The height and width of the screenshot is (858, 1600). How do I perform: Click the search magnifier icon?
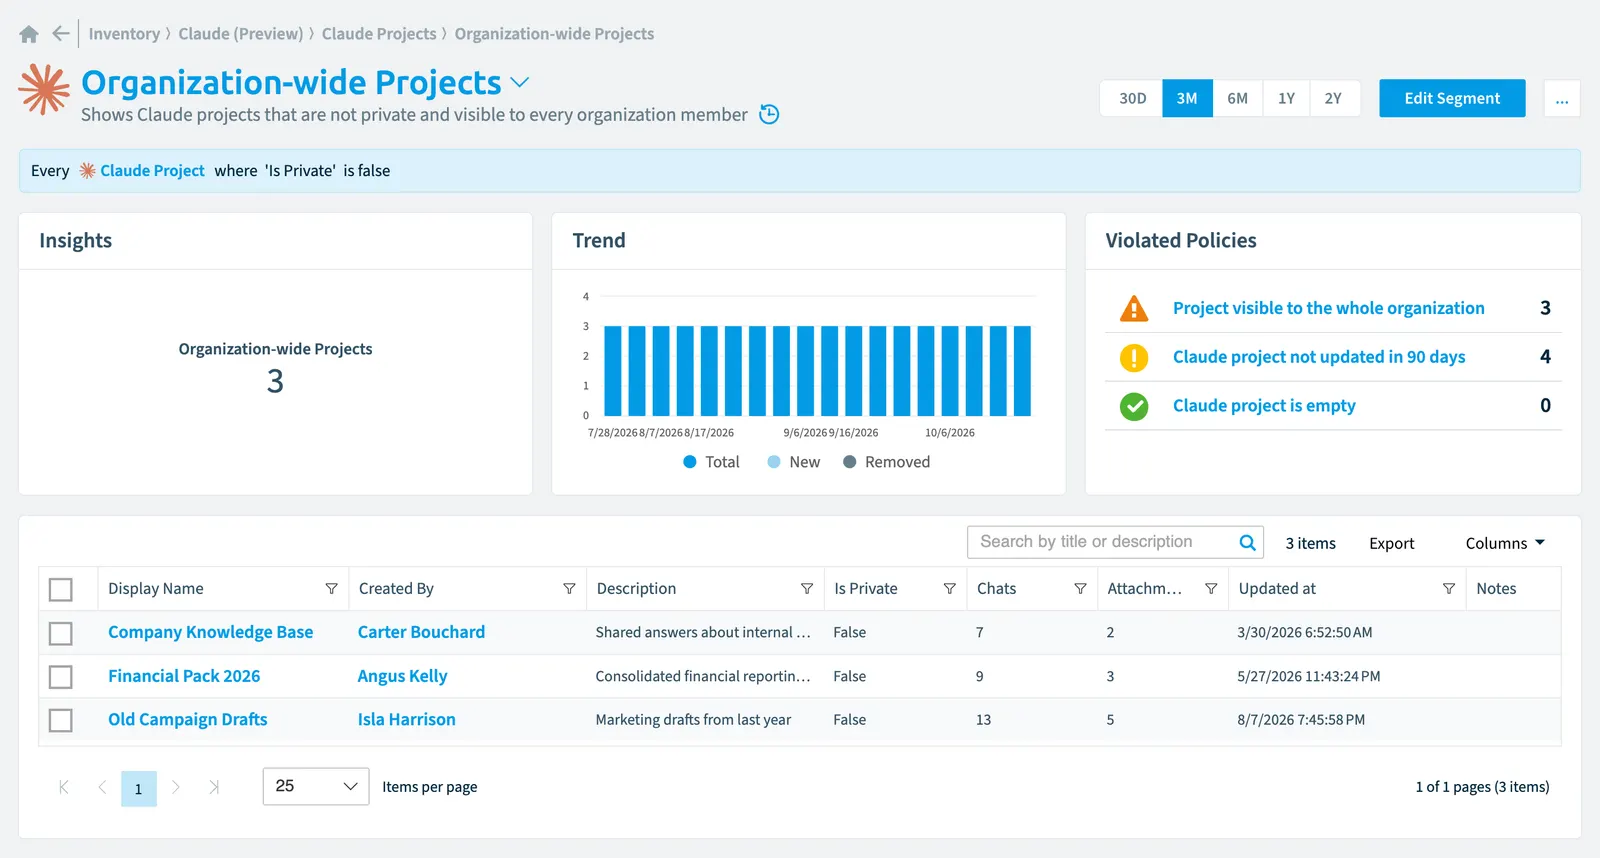point(1247,542)
